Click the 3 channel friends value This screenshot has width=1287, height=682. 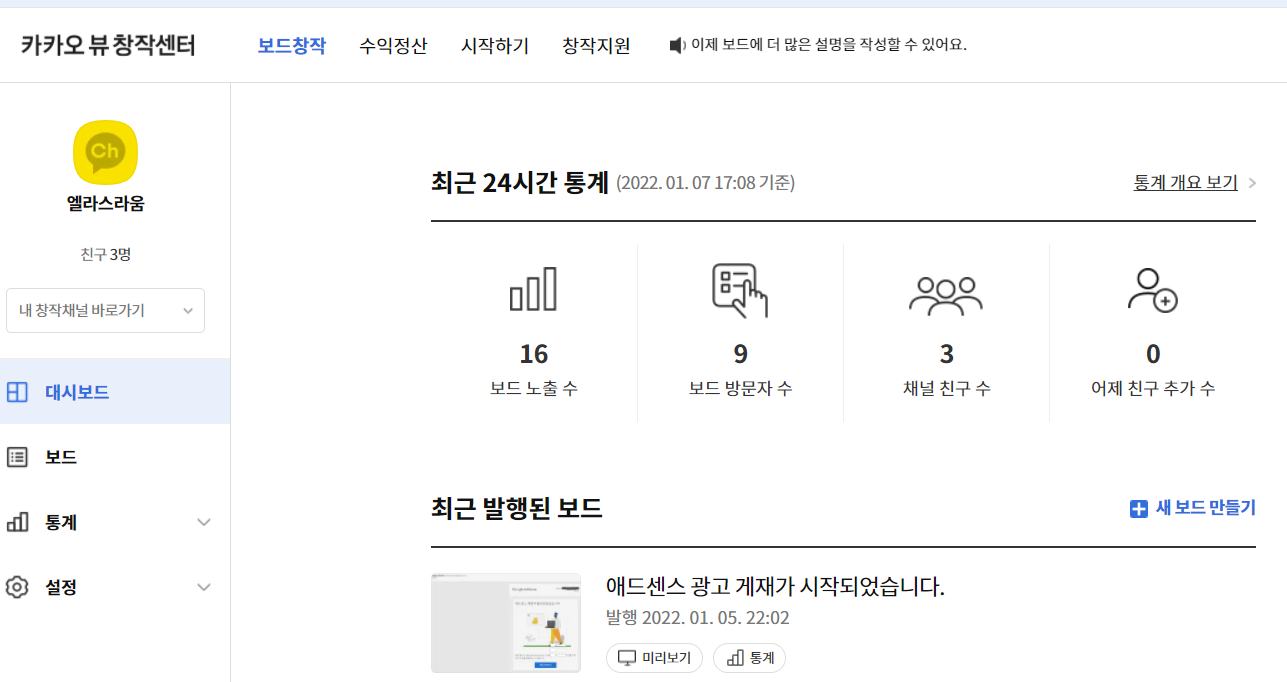947,354
